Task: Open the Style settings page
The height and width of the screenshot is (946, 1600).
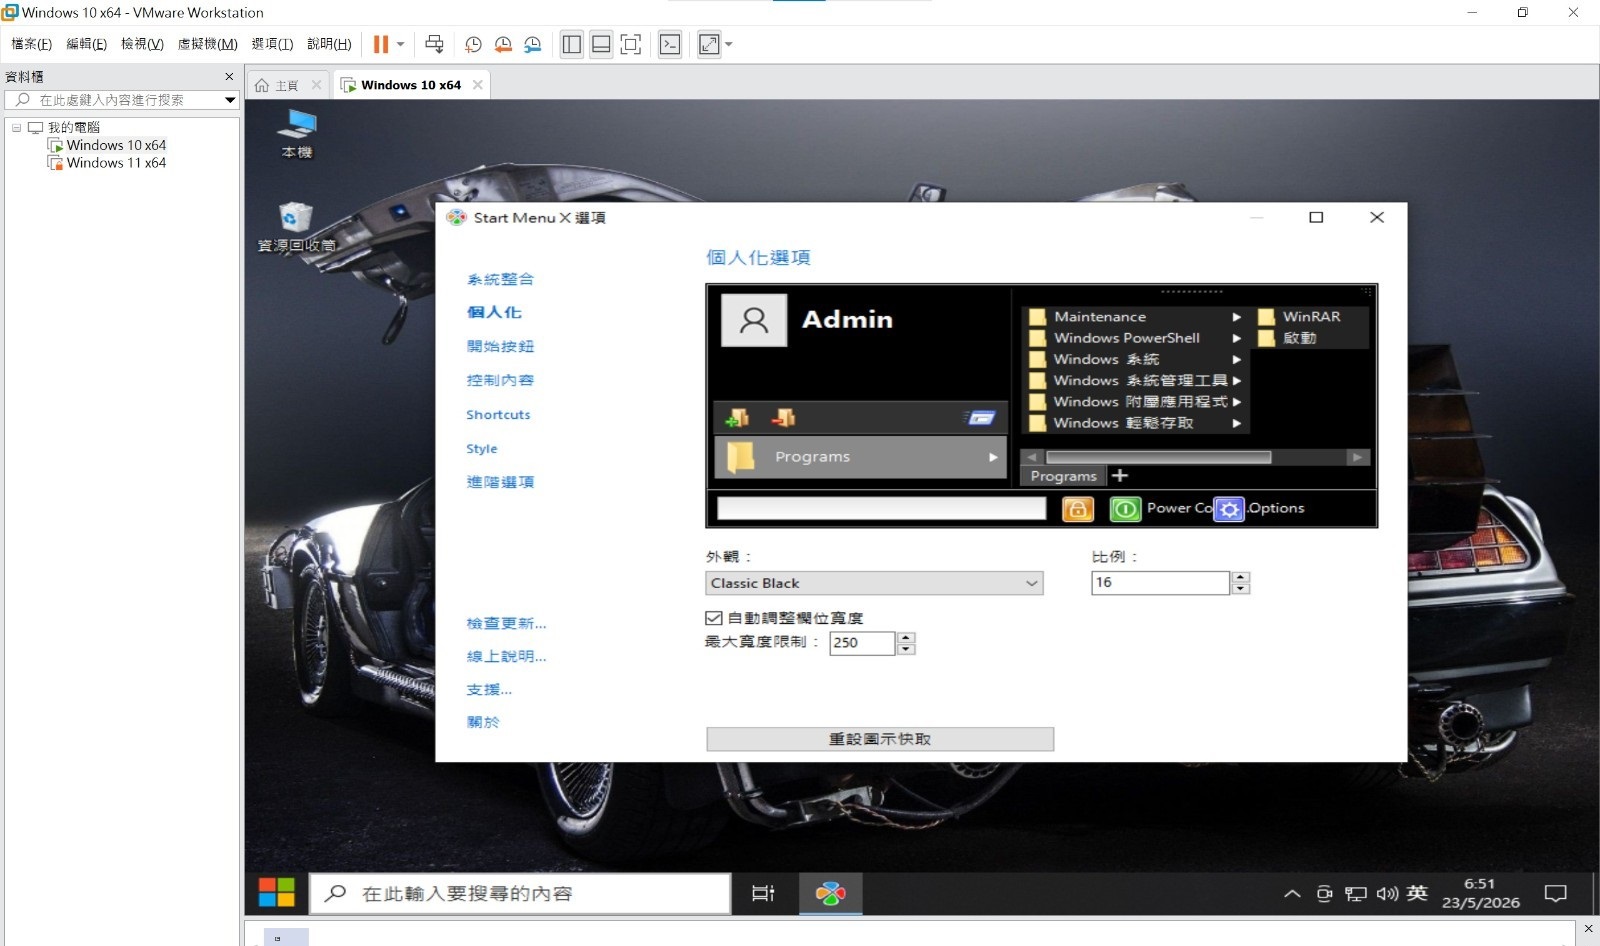Action: pyautogui.click(x=481, y=448)
